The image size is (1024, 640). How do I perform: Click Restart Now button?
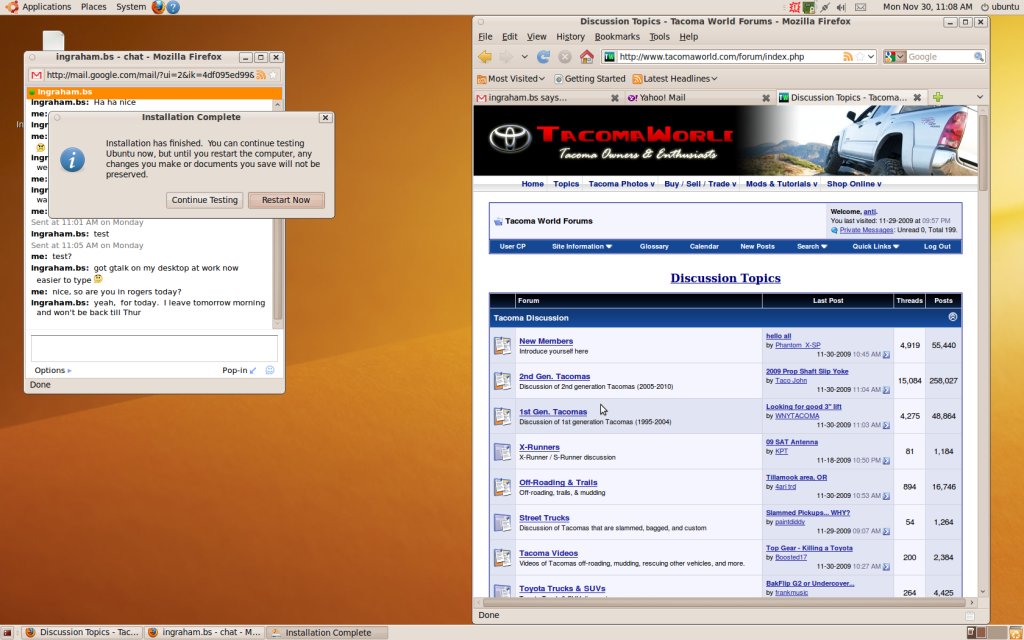(x=286, y=200)
